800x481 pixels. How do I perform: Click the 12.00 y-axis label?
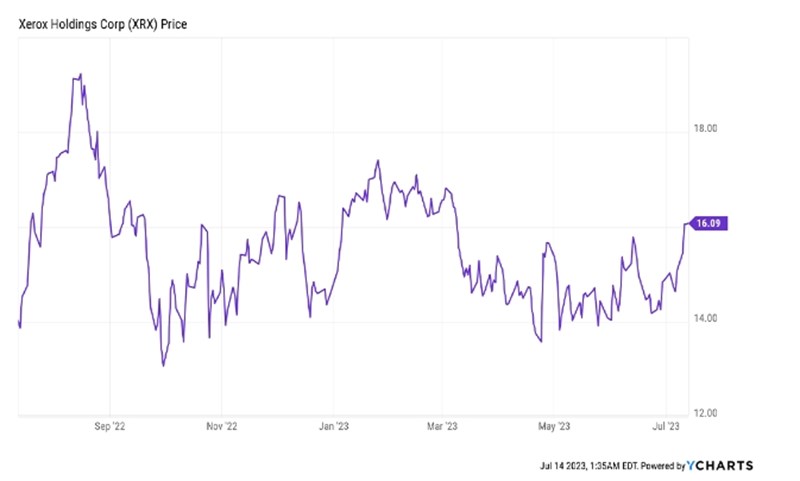[x=708, y=413]
